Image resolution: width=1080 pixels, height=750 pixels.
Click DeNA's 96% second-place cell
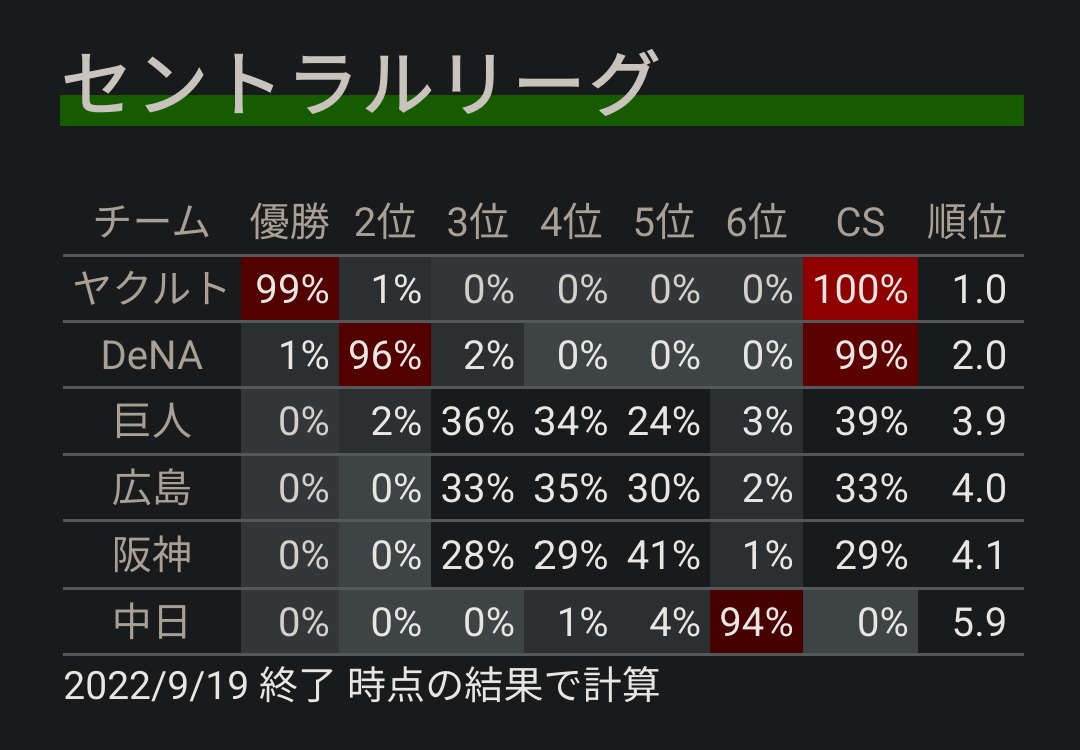click(384, 355)
